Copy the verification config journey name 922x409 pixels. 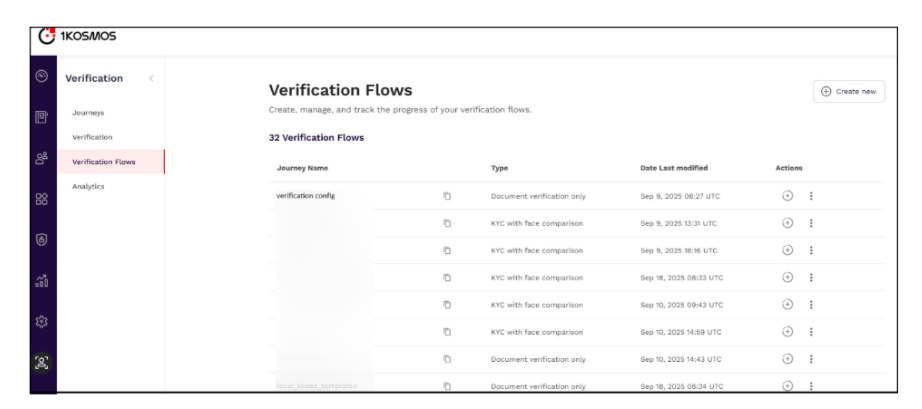447,196
